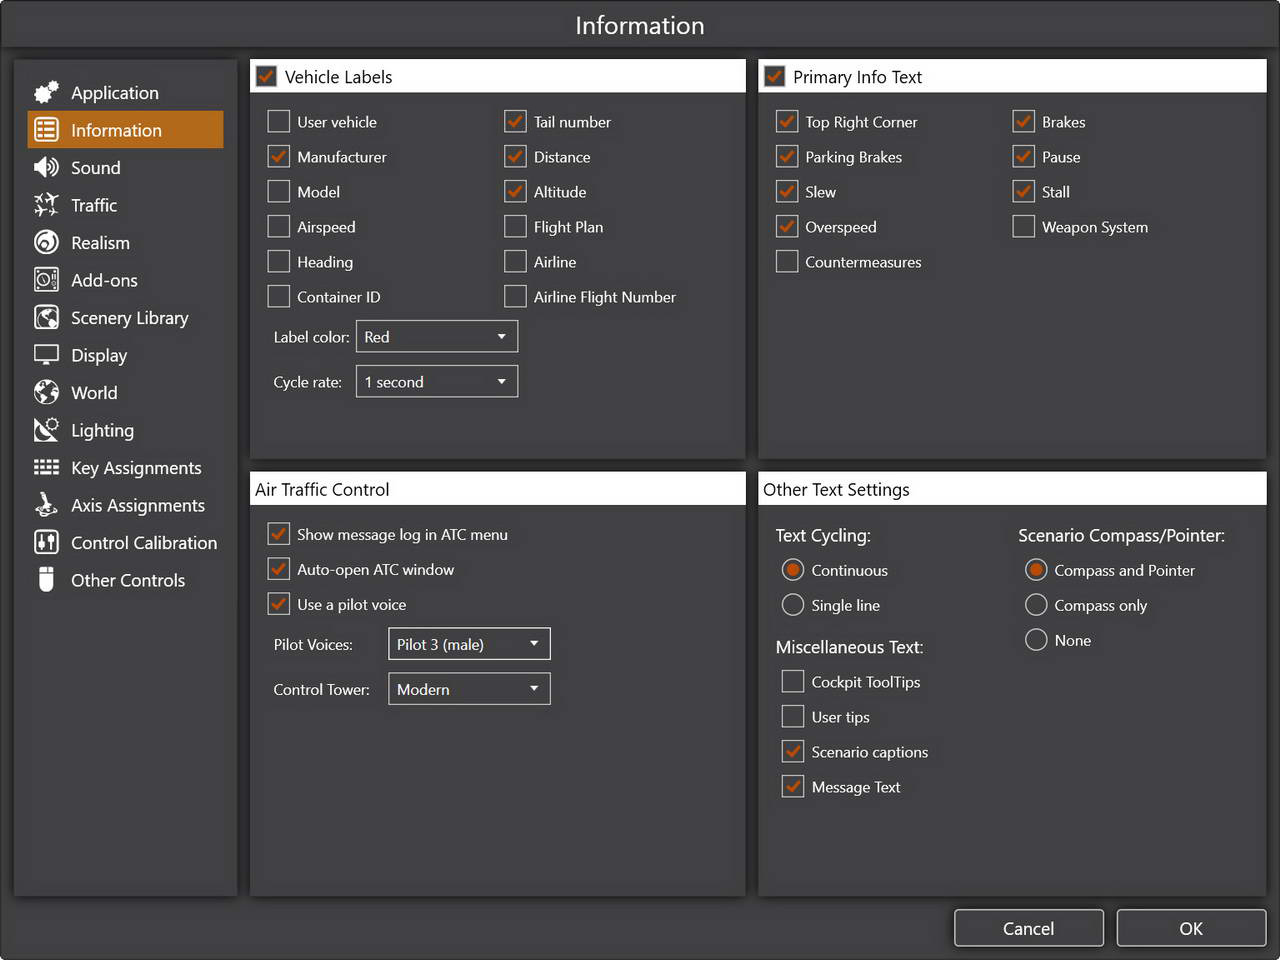Open the Label color dropdown

(x=437, y=337)
